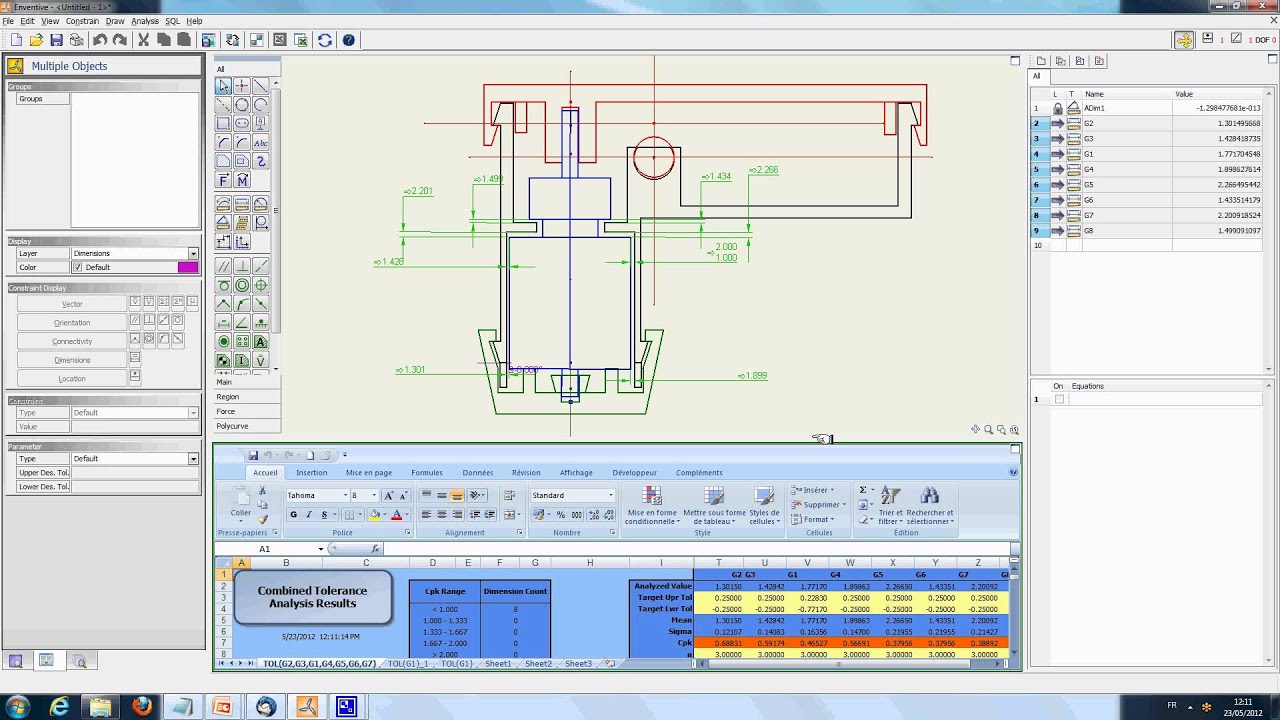Open the Tahoma font name dropdown

[x=345, y=495]
